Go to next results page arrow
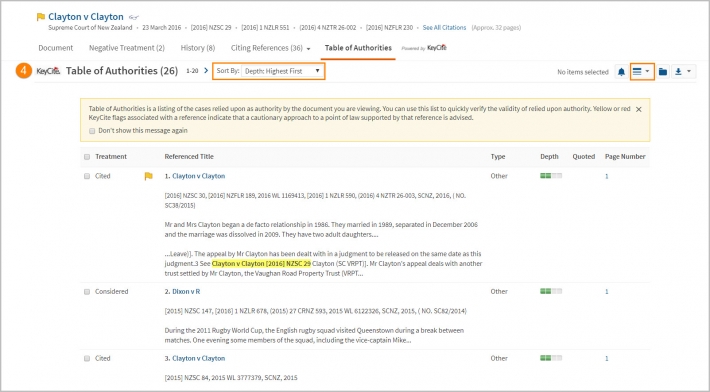The width and height of the screenshot is (710, 392). [206, 71]
